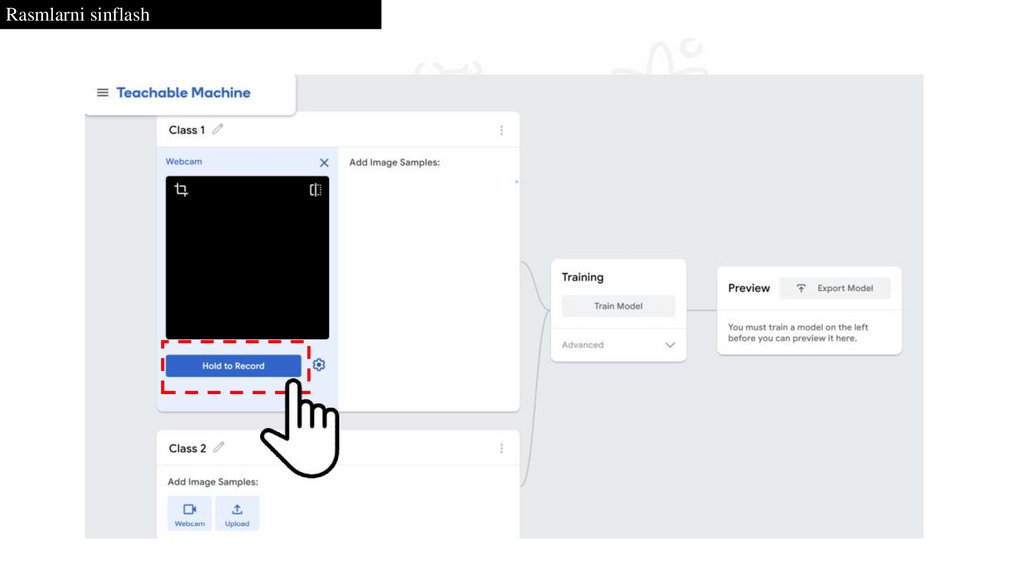Edit the Class 1 name with pencil icon
Screen dimensions: 1024x574
tap(217, 129)
